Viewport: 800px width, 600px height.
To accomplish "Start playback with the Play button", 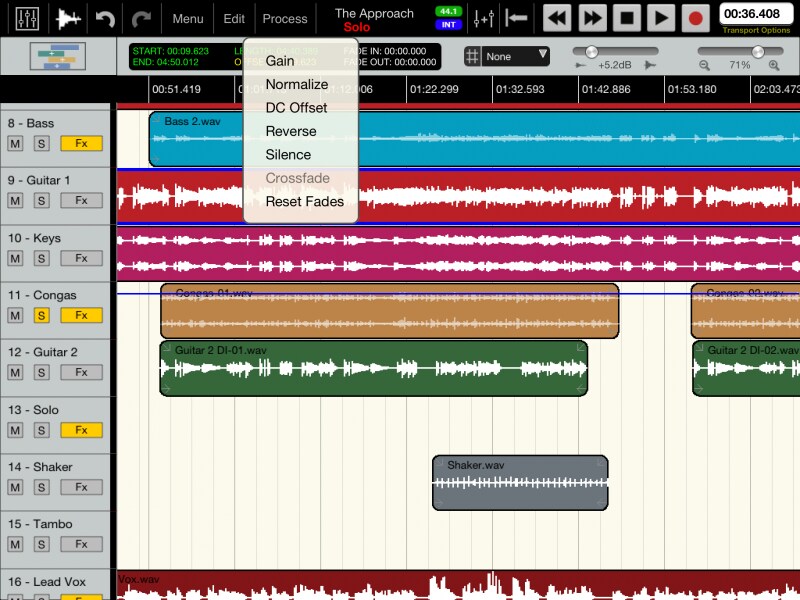I will click(660, 18).
